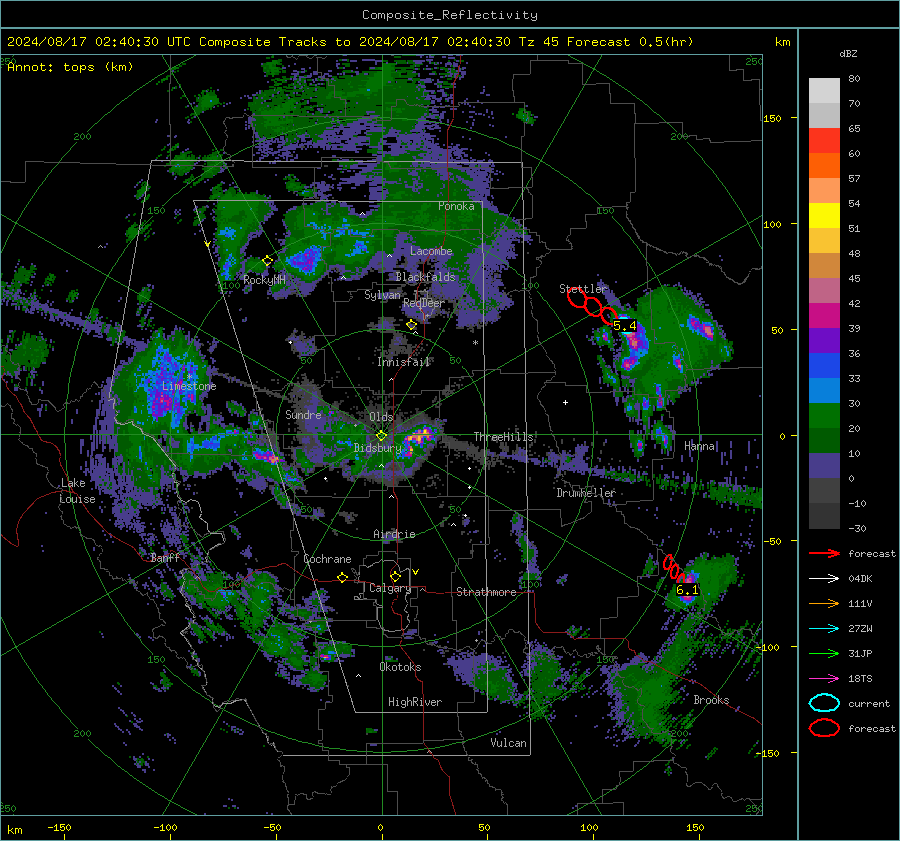Click the Drumheller city label

click(585, 493)
